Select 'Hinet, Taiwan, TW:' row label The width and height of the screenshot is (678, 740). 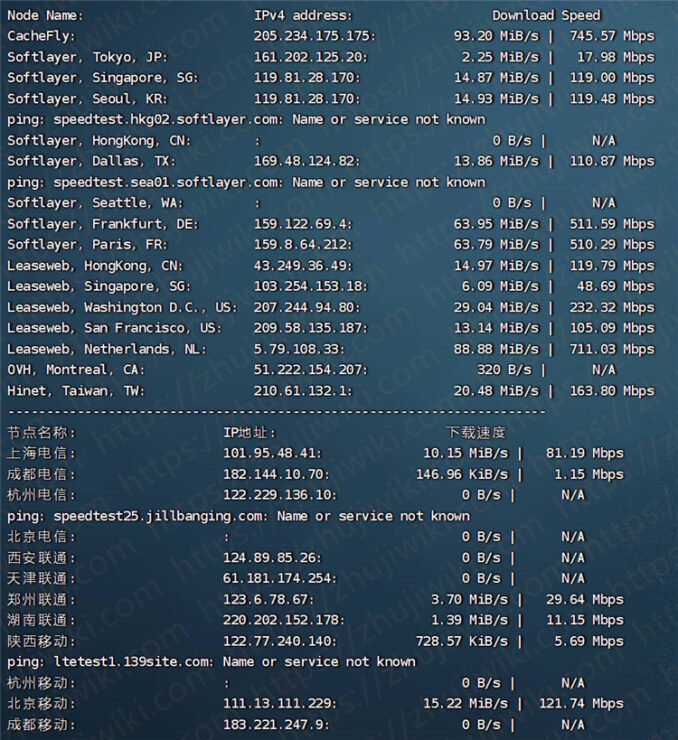[76, 391]
